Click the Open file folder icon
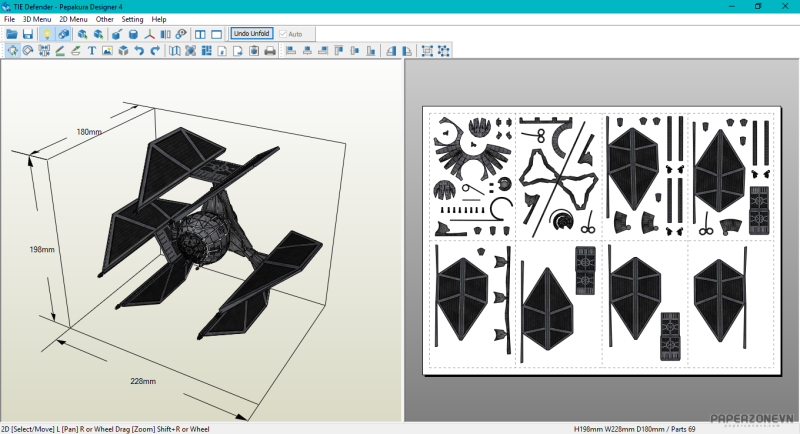Viewport: 800px width, 434px height. [x=12, y=34]
